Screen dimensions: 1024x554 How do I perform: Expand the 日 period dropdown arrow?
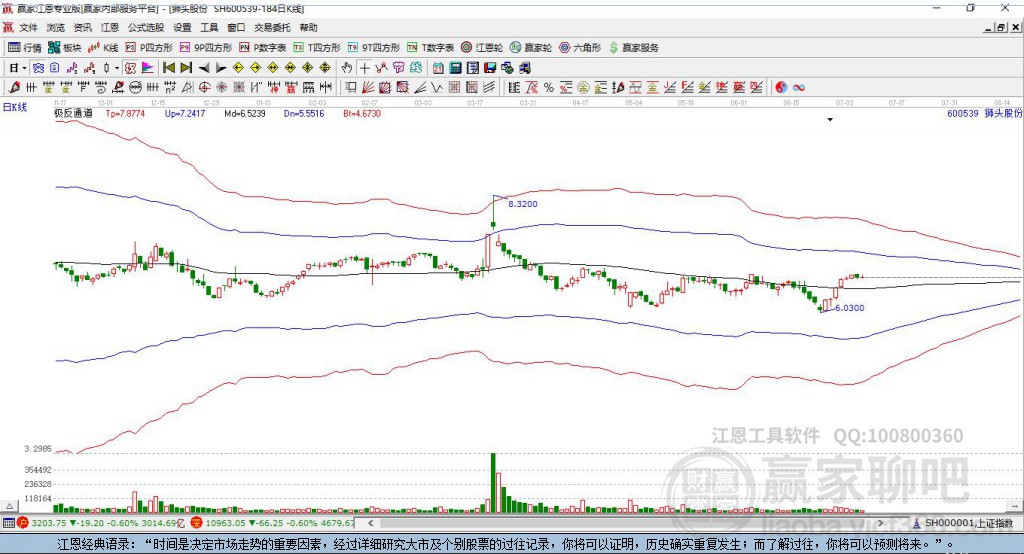point(24,68)
